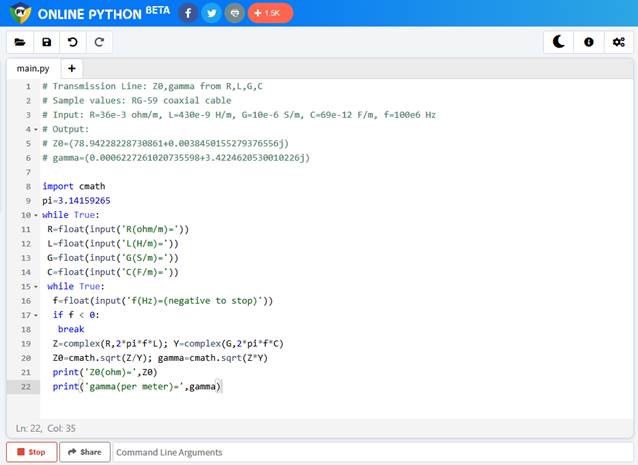
Task: Select the main.py tab
Action: coord(33,69)
